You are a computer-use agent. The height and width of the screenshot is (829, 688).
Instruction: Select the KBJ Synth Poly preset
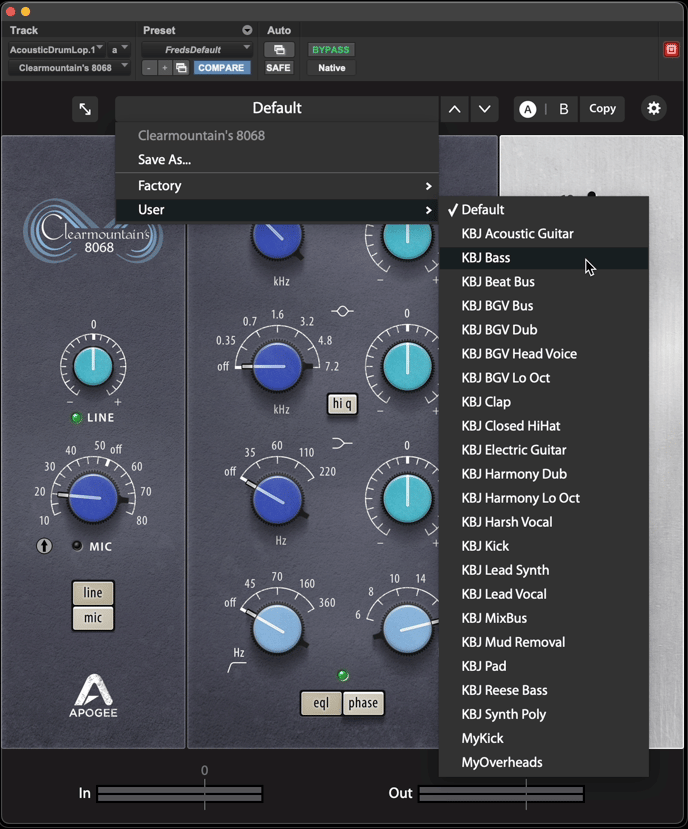tap(544, 714)
